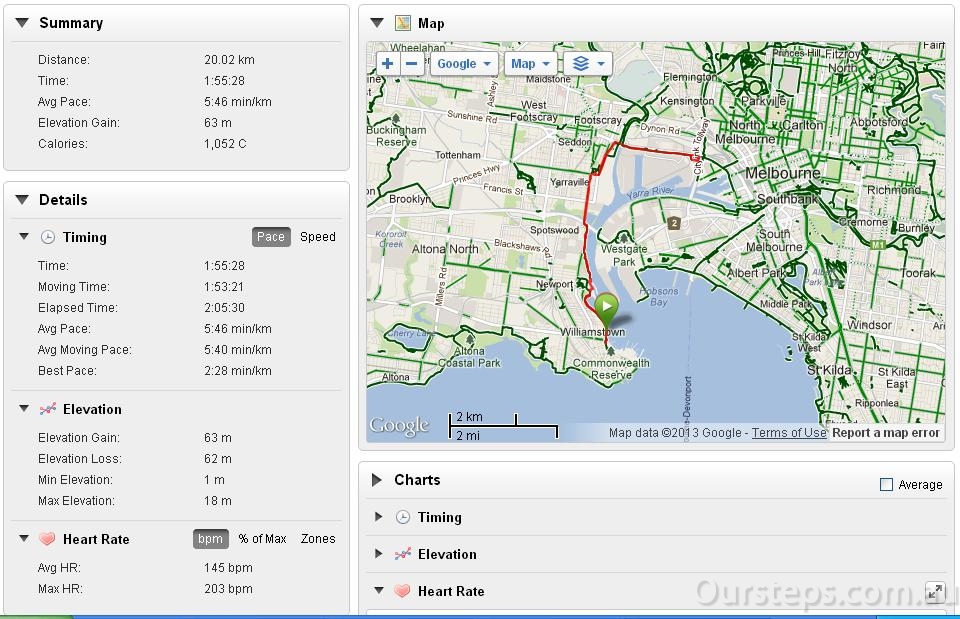
Task: Collapse the Timing details section
Action: tap(24, 236)
